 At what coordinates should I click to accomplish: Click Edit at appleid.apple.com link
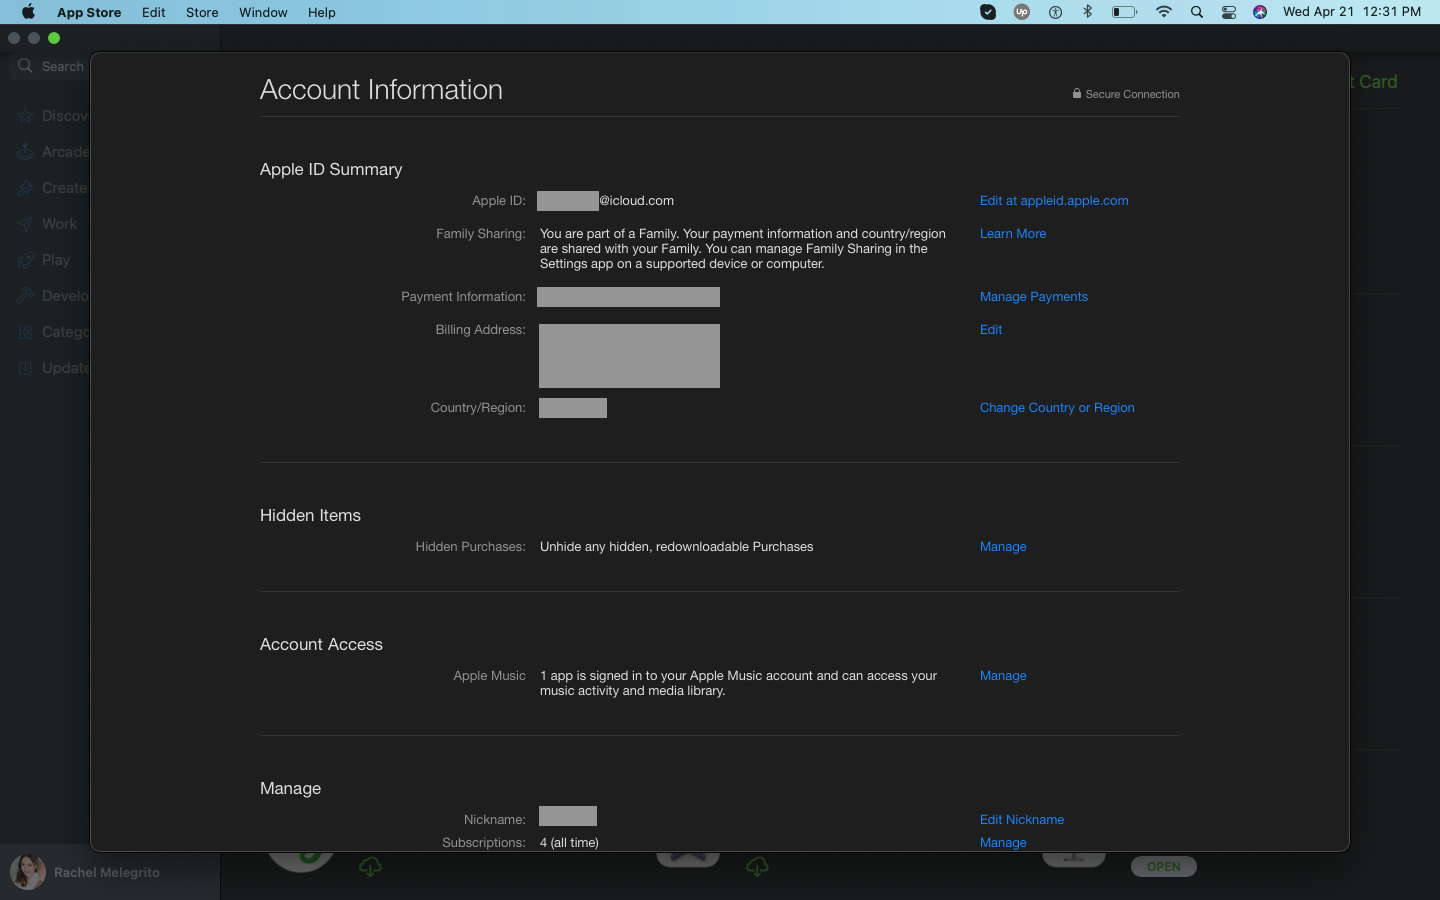1054,201
